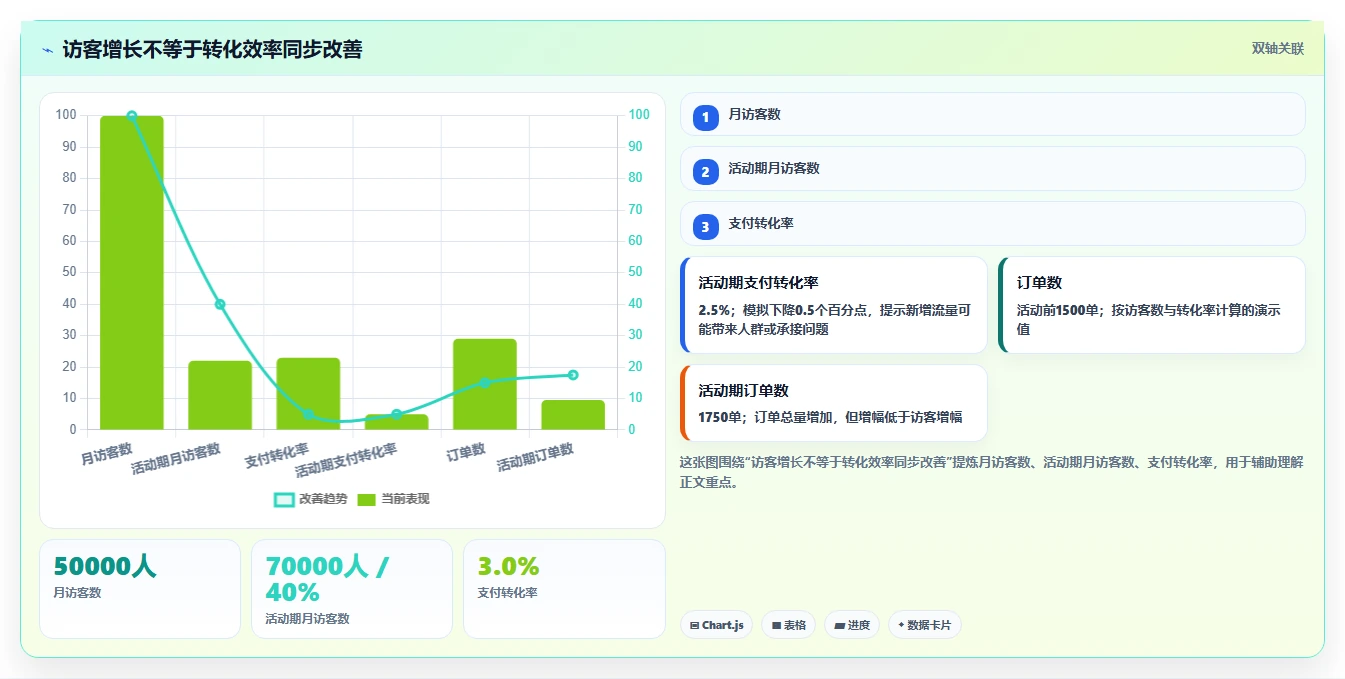Viewport: 1345px width, 679px height.
Task: Click the lightning icon beside the title
Action: coord(47,50)
